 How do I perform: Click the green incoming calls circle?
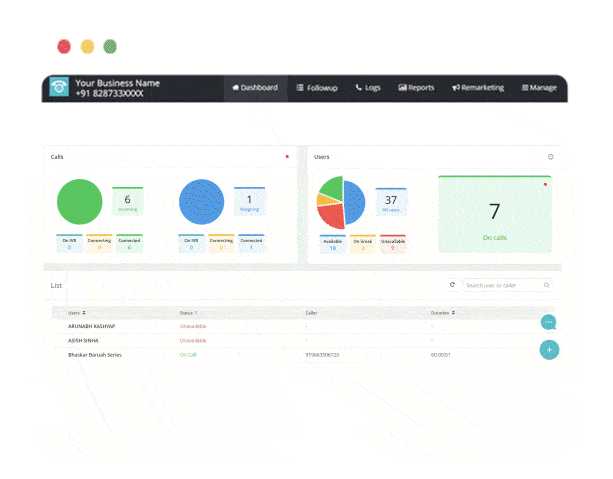[80, 202]
